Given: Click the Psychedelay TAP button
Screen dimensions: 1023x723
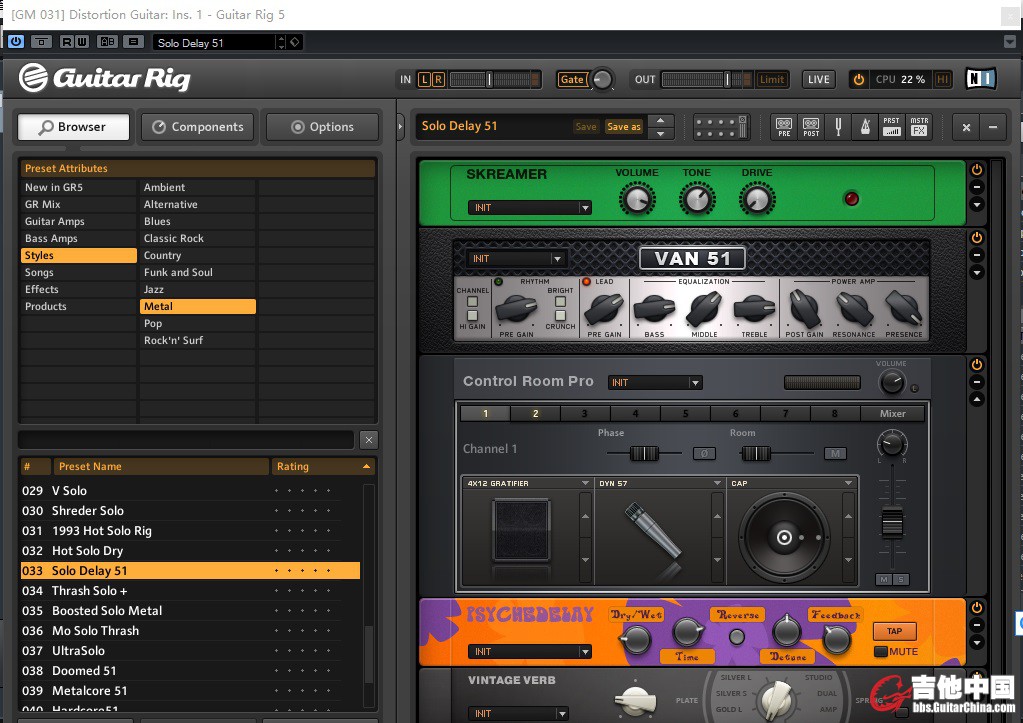Looking at the screenshot, I should click(x=894, y=631).
